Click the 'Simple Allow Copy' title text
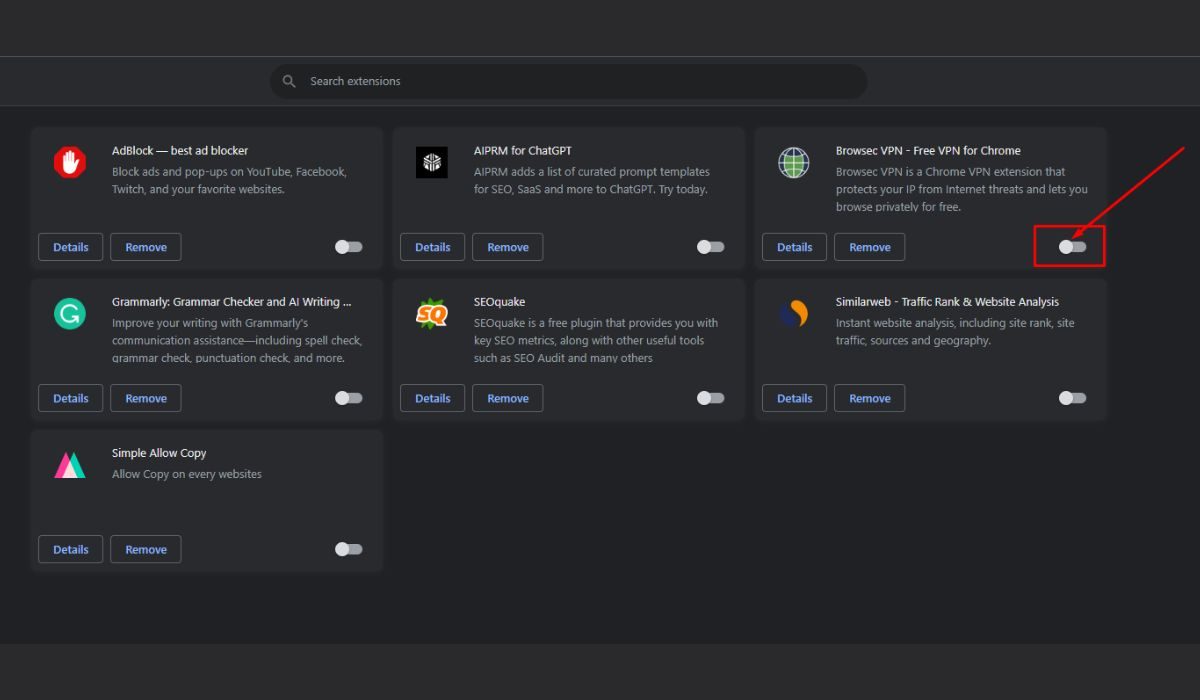Image resolution: width=1200 pixels, height=700 pixels. pyautogui.click(x=159, y=453)
